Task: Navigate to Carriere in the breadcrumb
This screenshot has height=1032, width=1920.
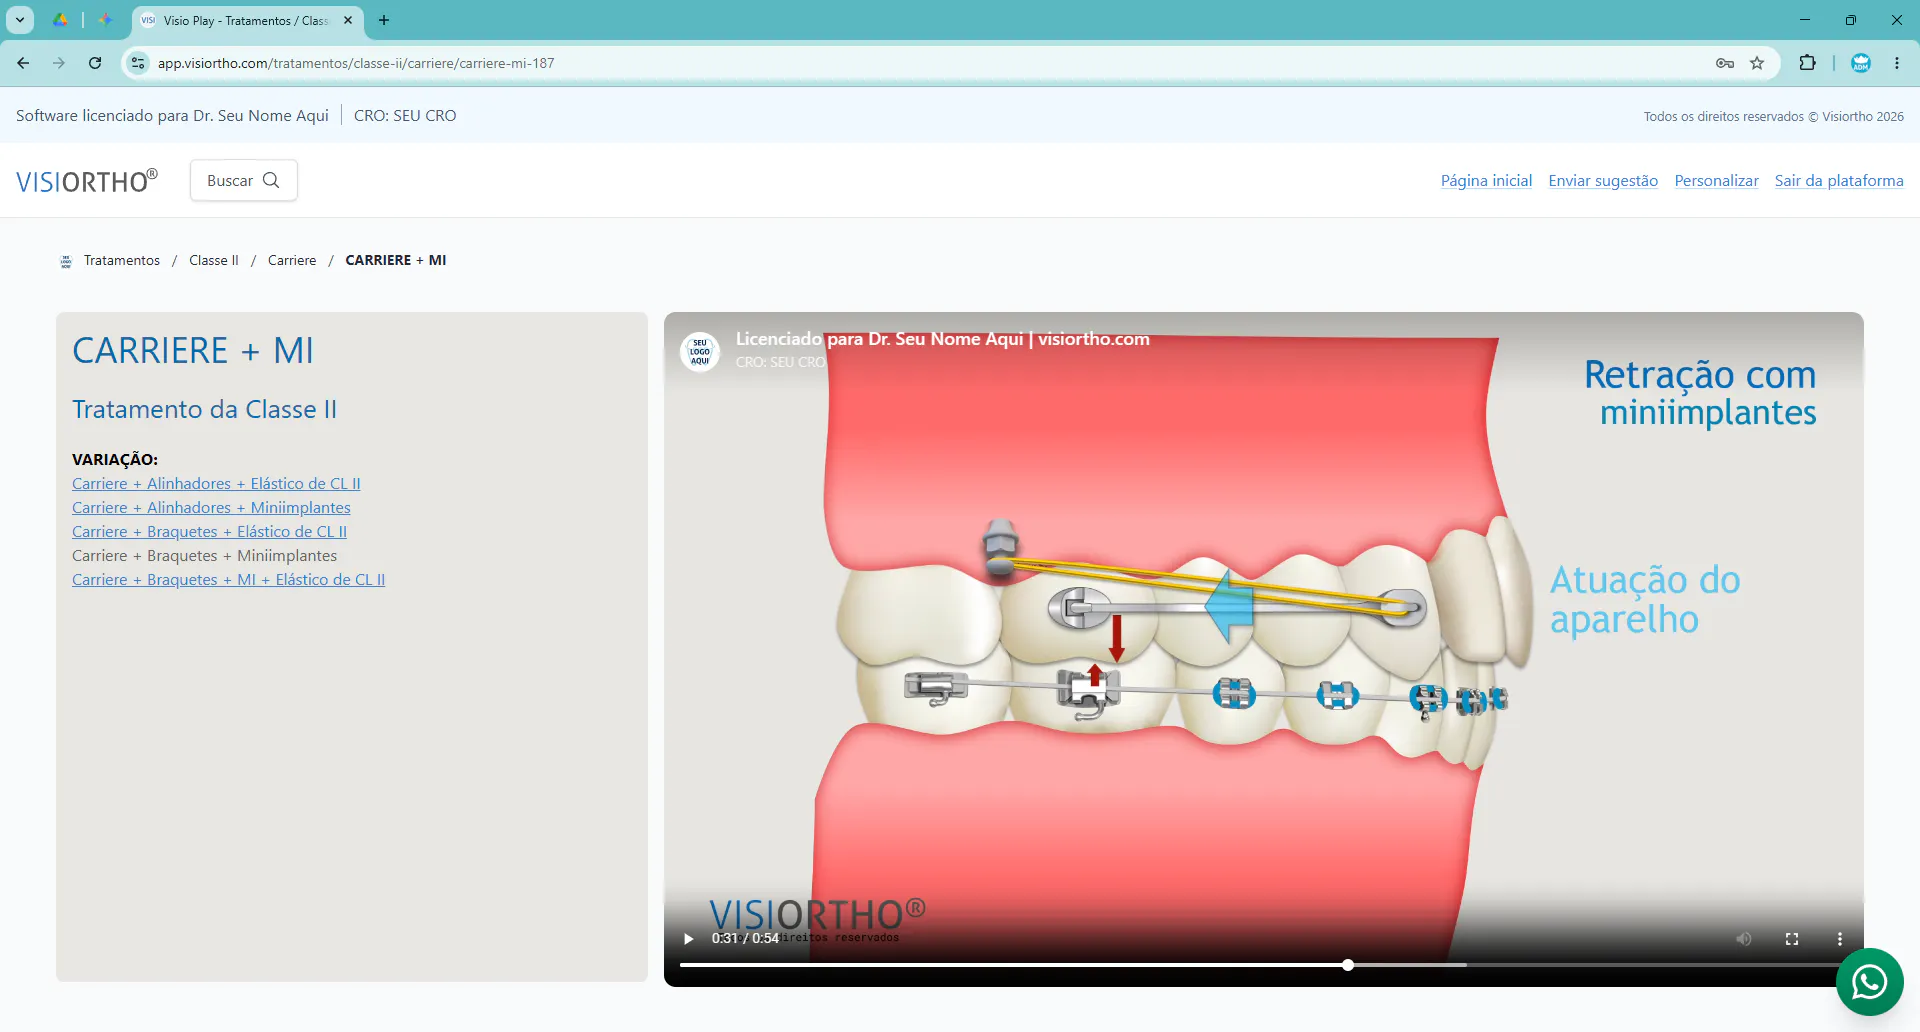Action: pos(292,261)
